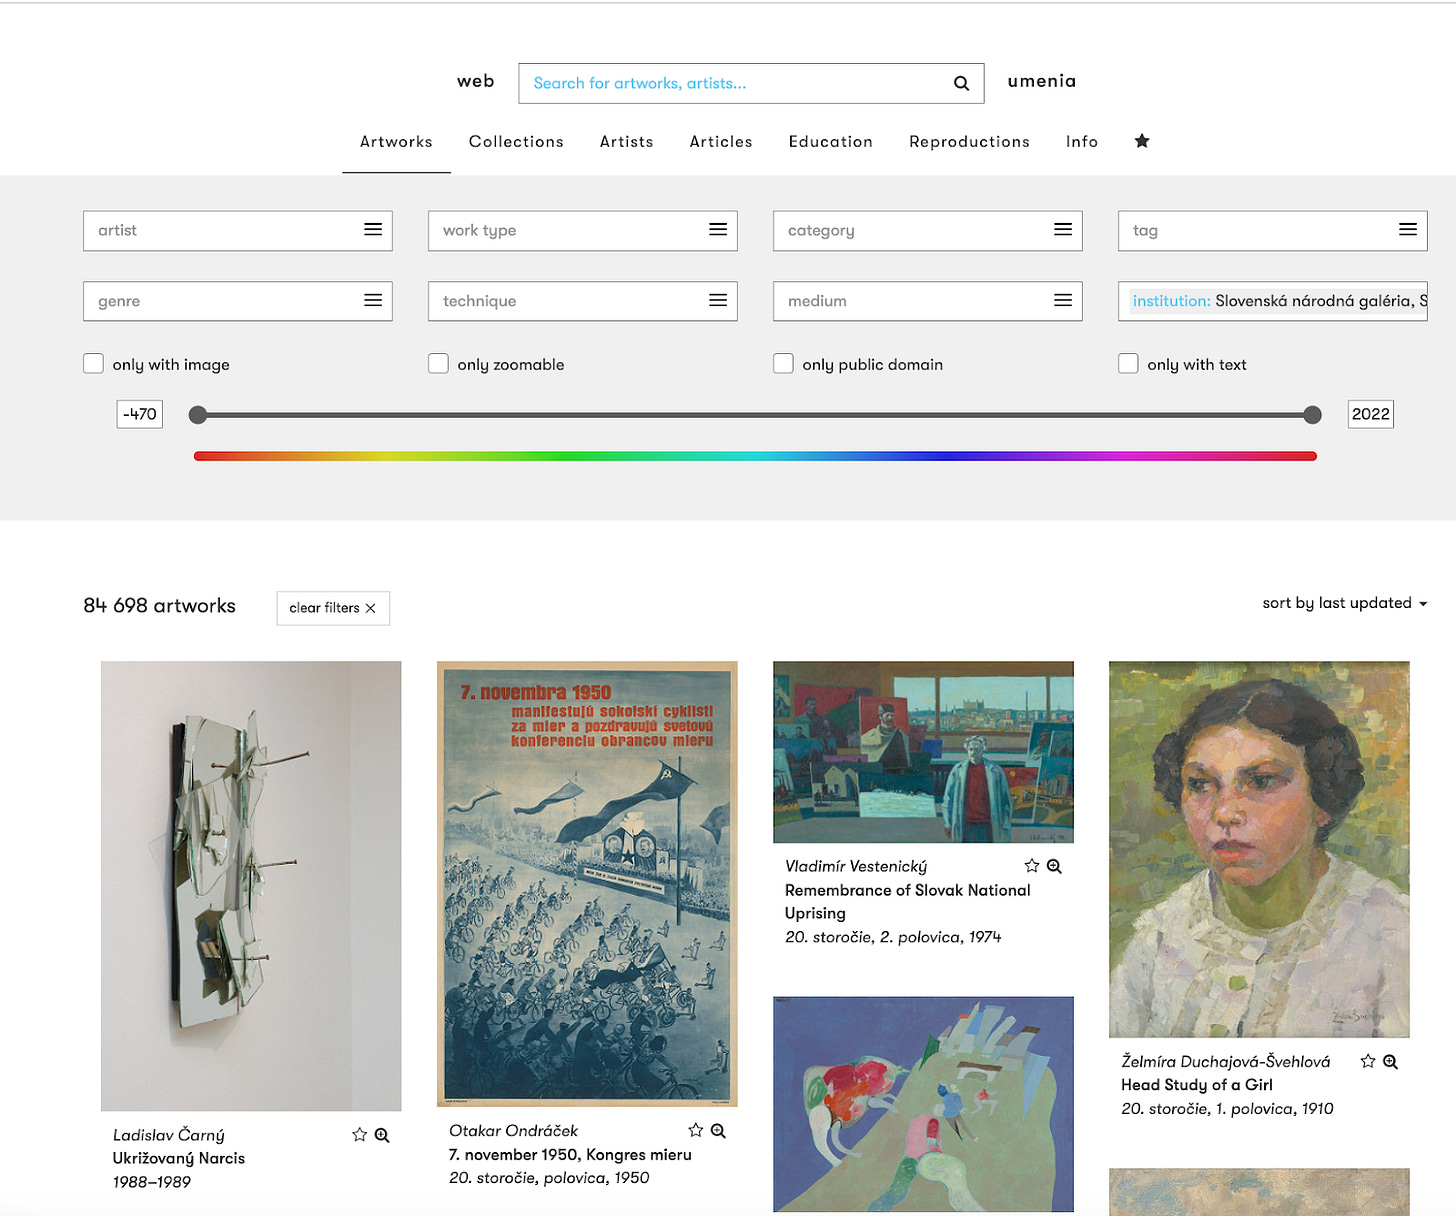The image size is (1456, 1216).
Task: Star the Otakar Ondráček poster artwork
Action: coord(696,1131)
